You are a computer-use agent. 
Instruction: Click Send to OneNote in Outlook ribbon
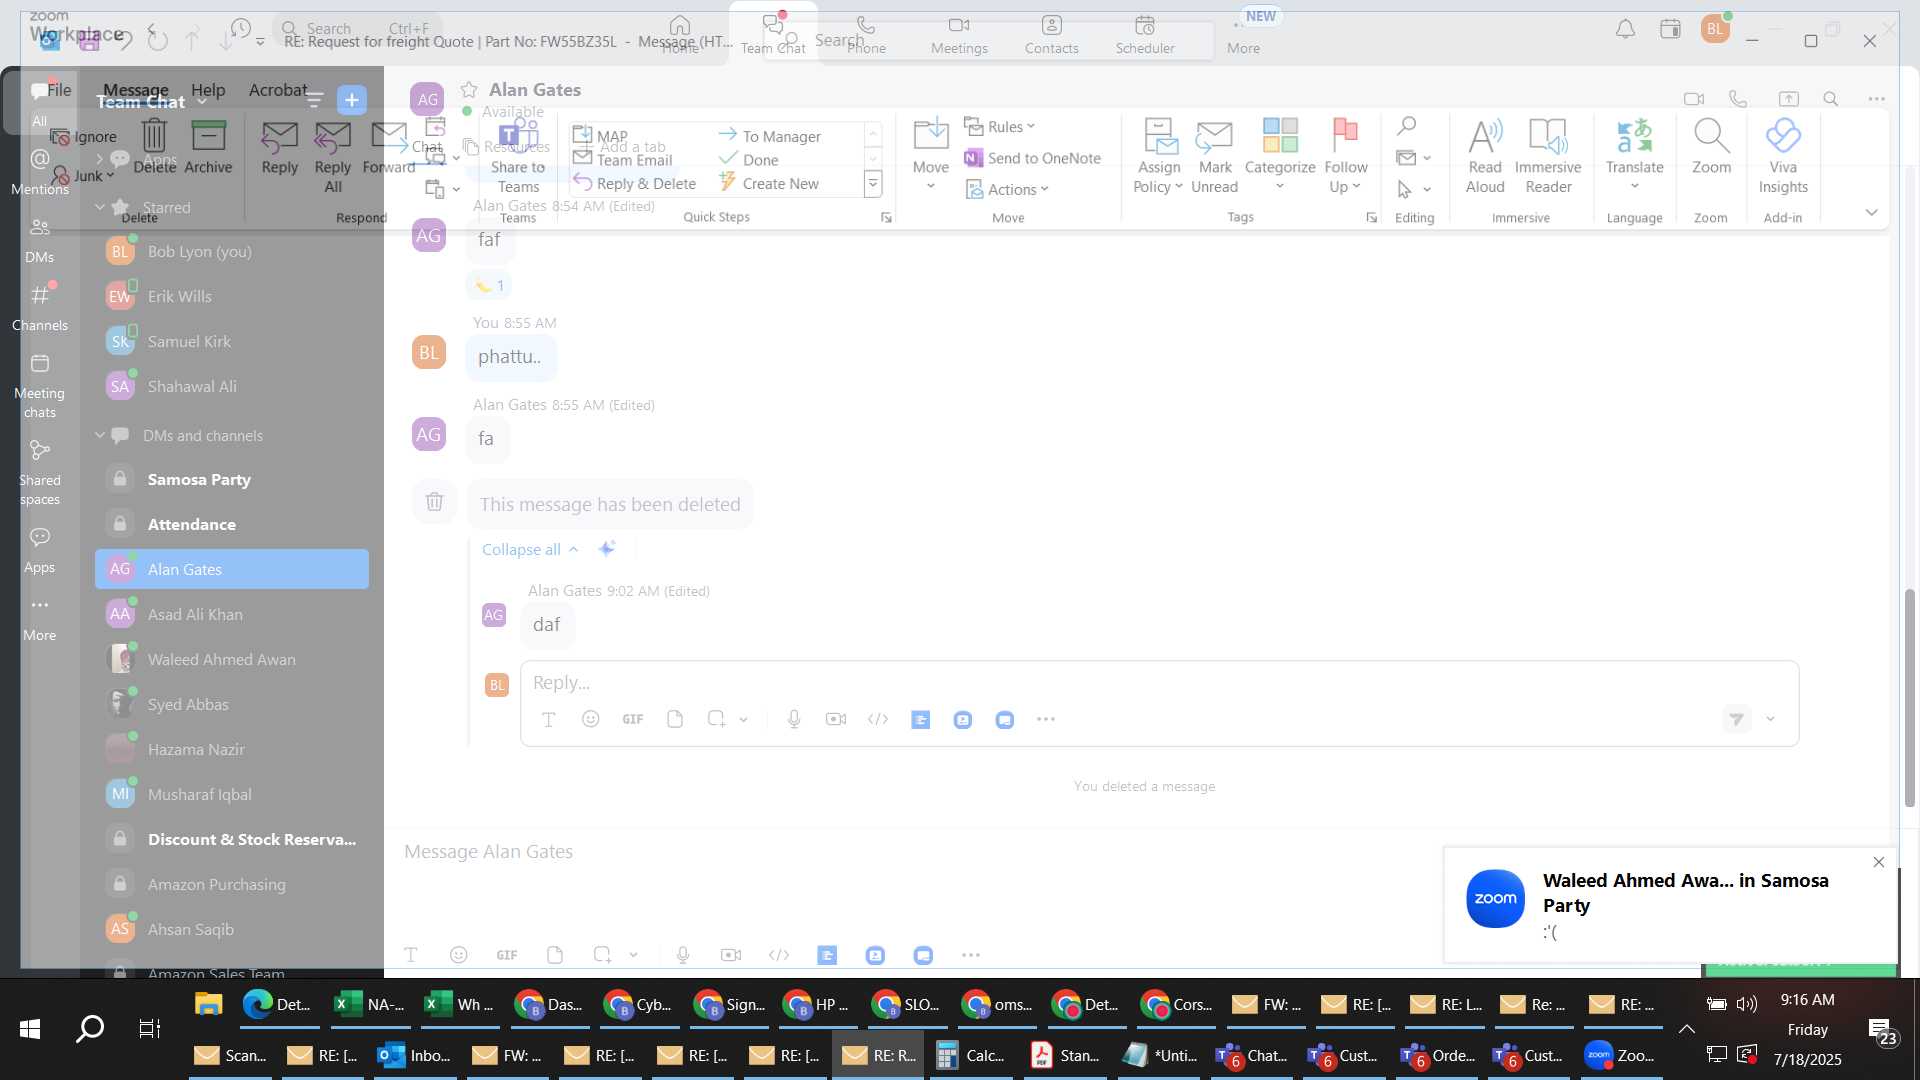point(1032,158)
